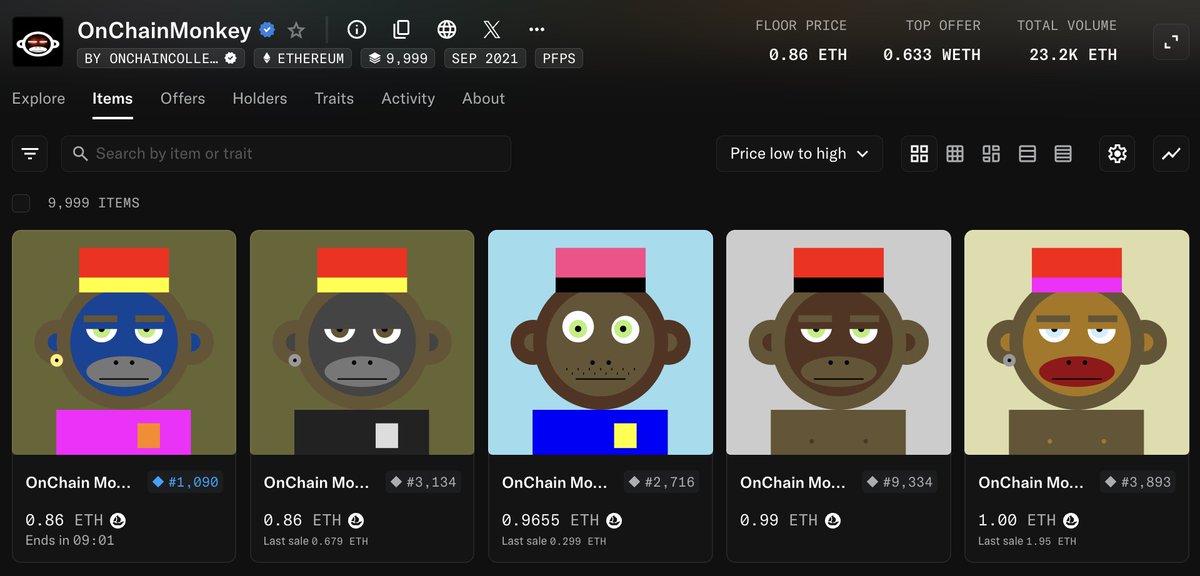1200x576 pixels.
Task: Copy the contract address icon
Action: (x=402, y=30)
